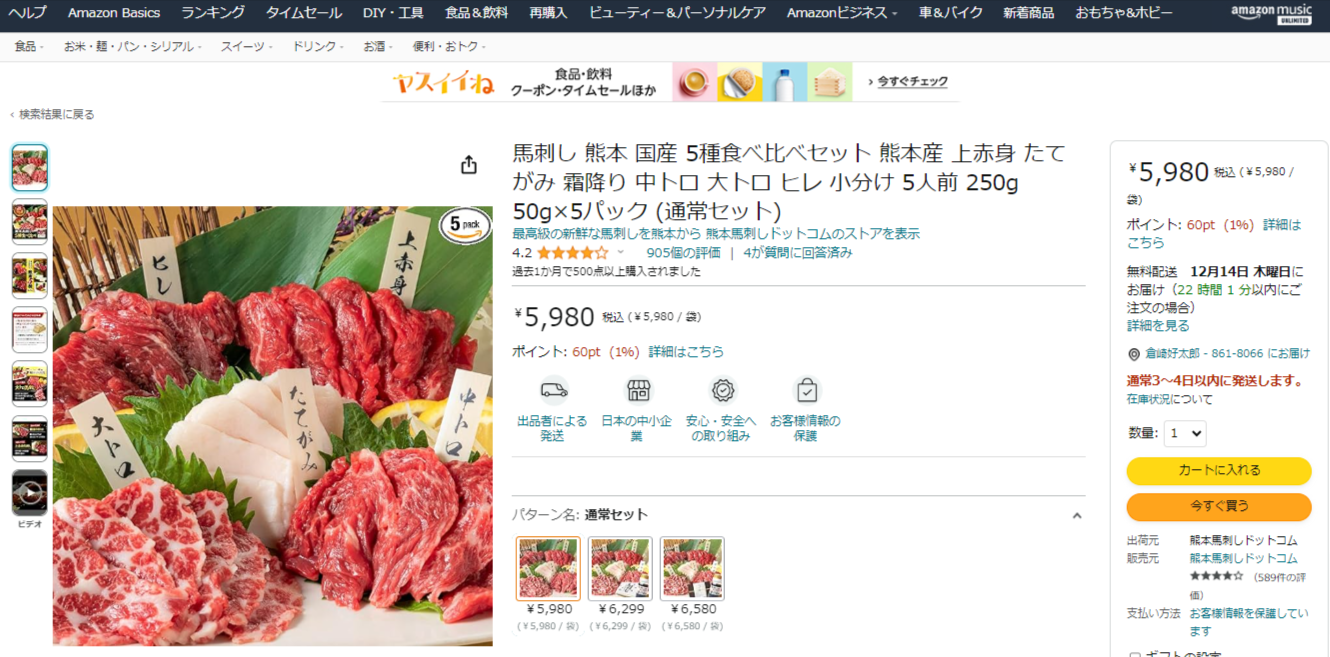The height and width of the screenshot is (657, 1330).
Task: Open the 数量 quantity dropdown
Action: (1185, 433)
